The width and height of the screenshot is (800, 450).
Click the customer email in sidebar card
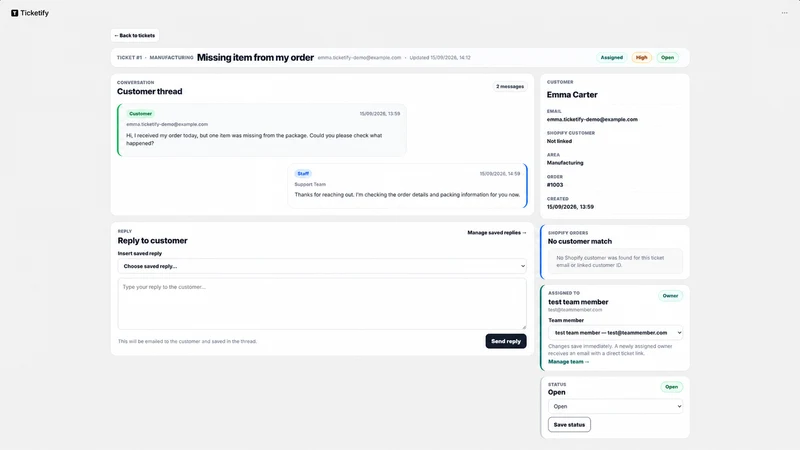592,119
